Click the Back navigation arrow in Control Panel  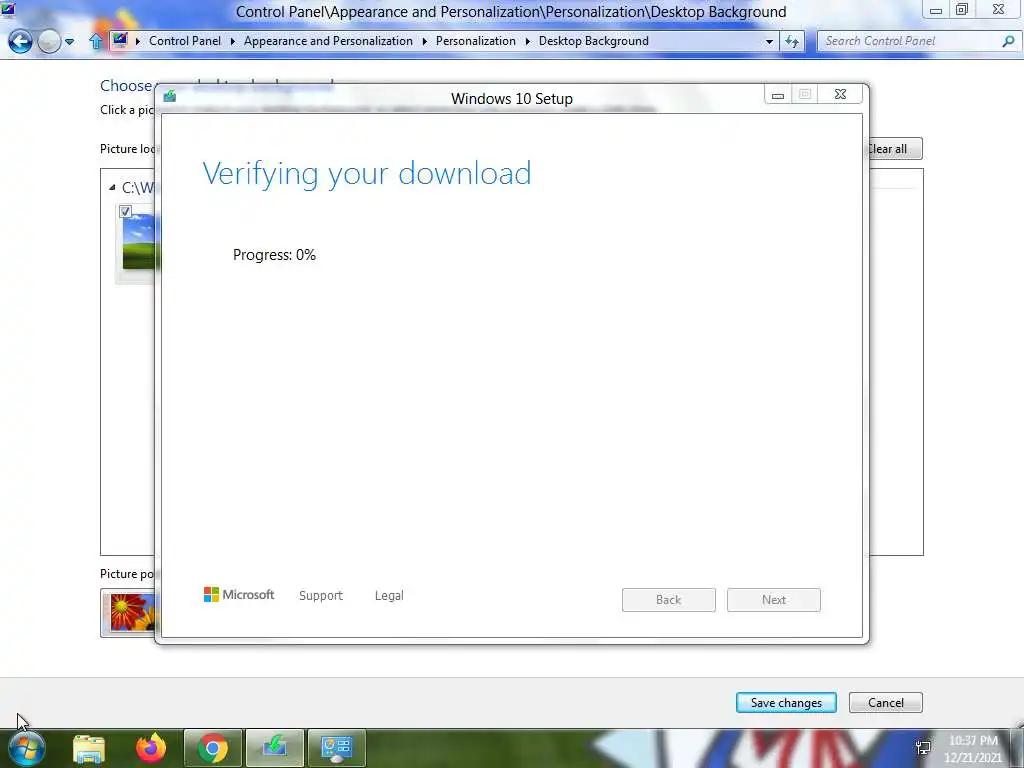20,42
